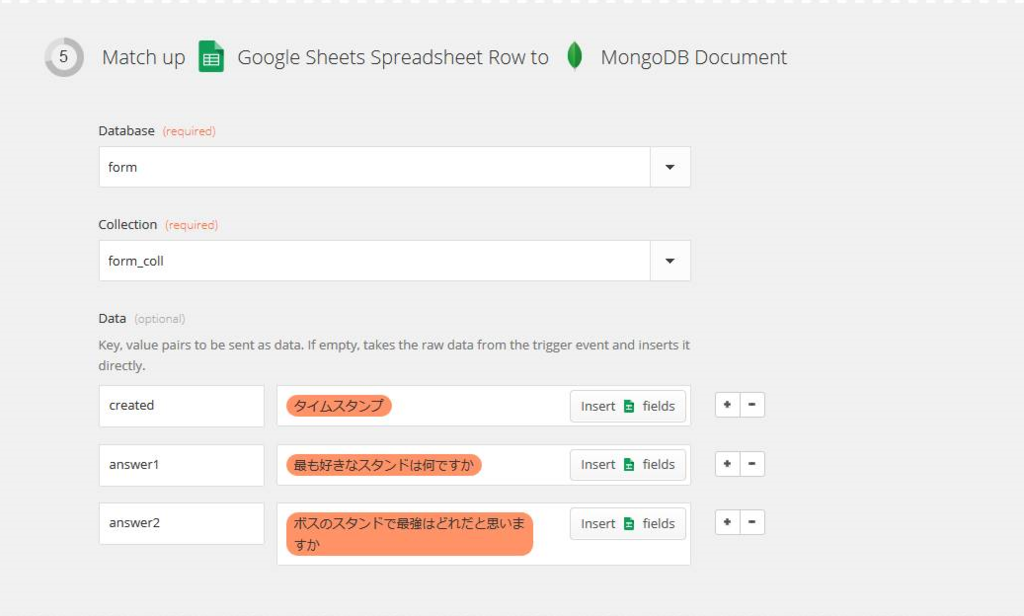Remove the answer2 row with minus button
The height and width of the screenshot is (616, 1024).
click(x=752, y=522)
